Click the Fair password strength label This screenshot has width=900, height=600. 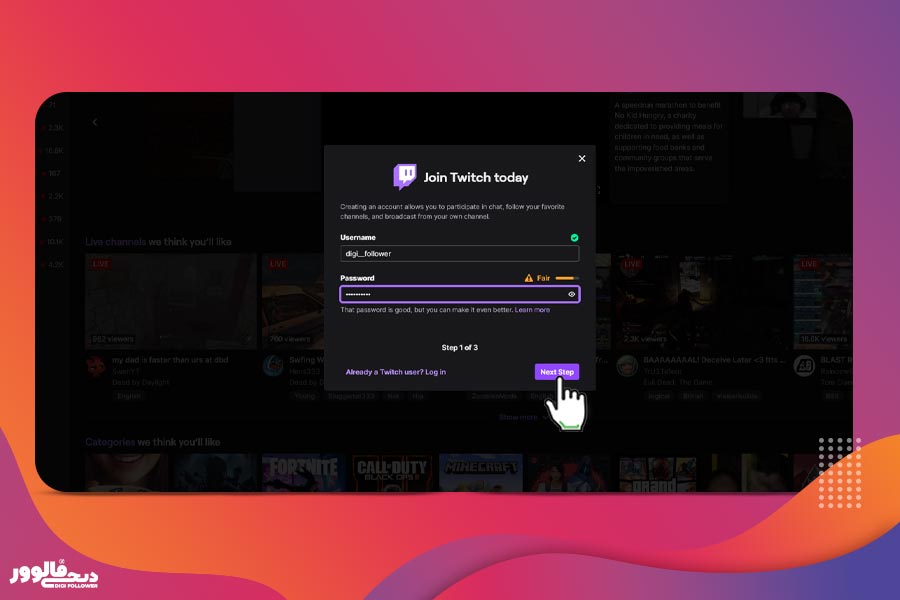543,278
